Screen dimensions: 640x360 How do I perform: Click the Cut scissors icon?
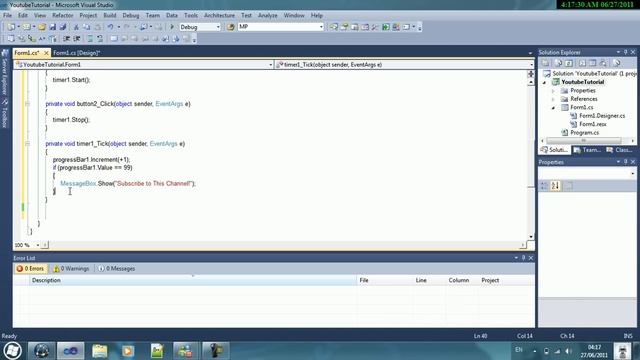click(x=76, y=27)
